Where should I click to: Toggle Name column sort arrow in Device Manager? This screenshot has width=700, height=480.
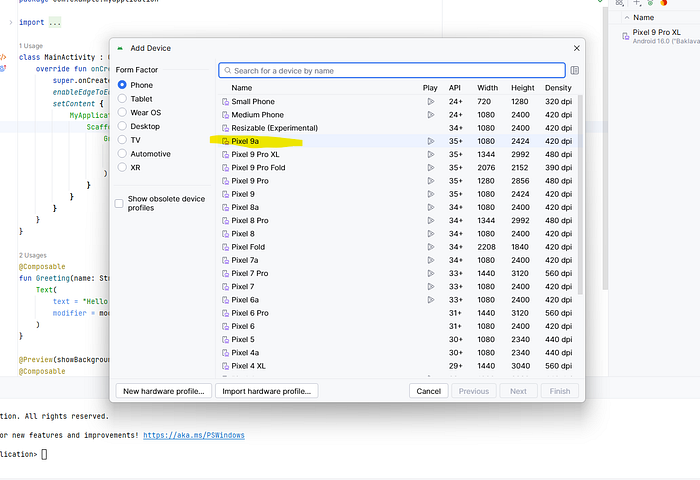(627, 17)
